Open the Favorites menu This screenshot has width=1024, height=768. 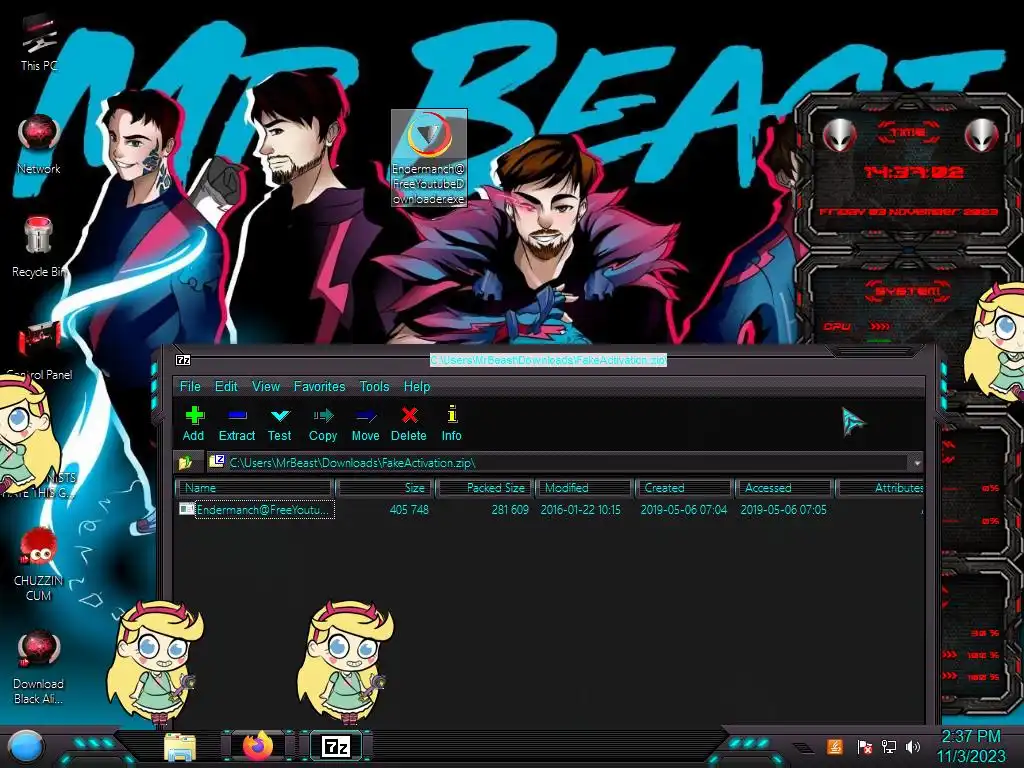319,387
